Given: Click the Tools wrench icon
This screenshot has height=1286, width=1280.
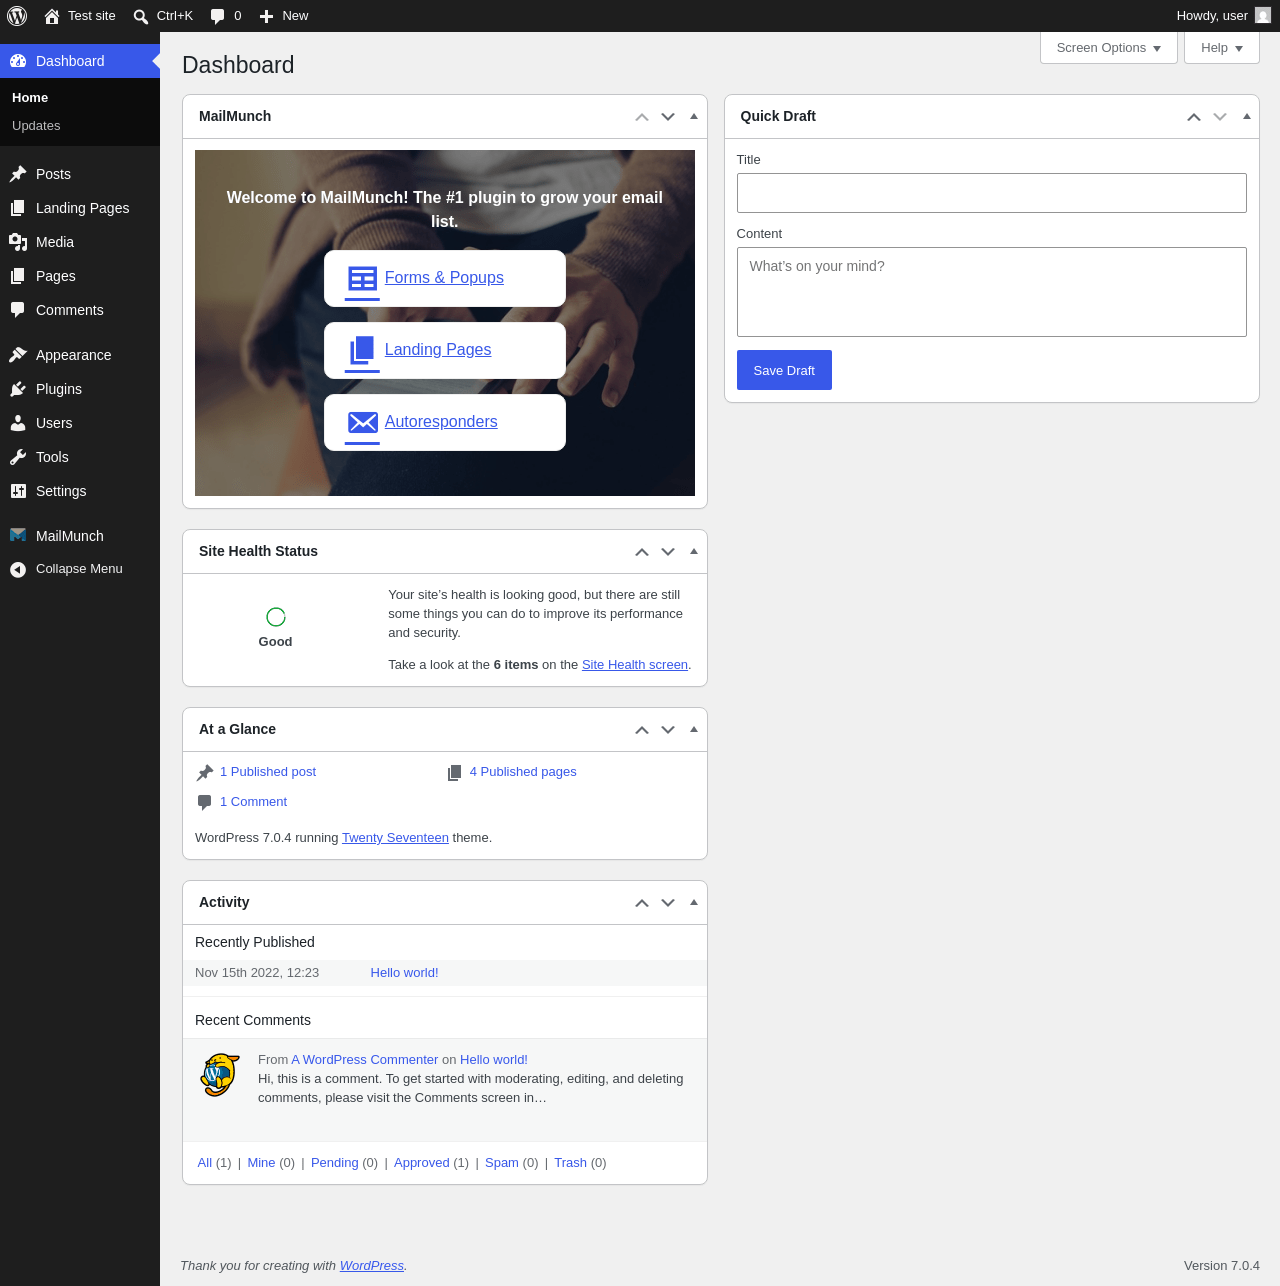Looking at the screenshot, I should tap(18, 457).
